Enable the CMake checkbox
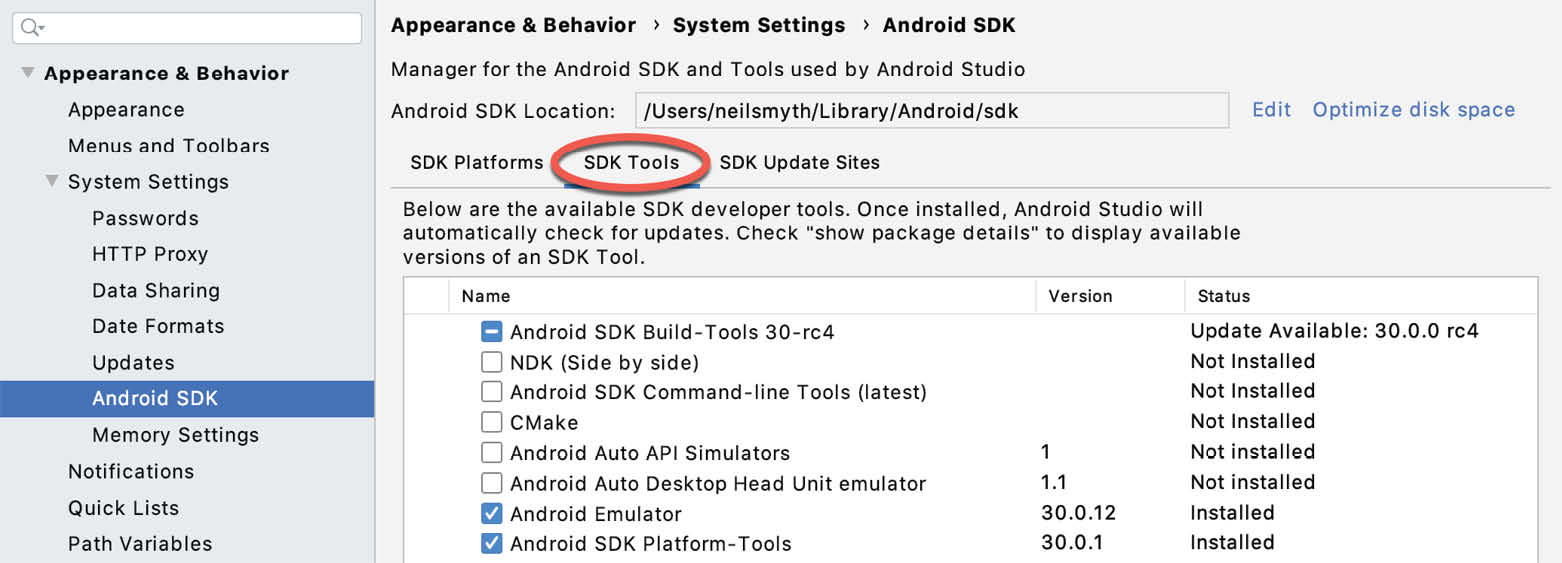The height and width of the screenshot is (563, 1562). [491, 422]
